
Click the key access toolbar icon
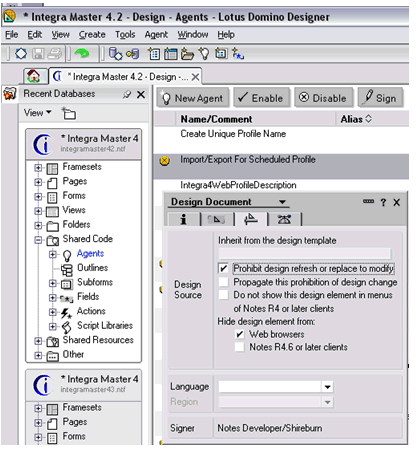click(133, 54)
